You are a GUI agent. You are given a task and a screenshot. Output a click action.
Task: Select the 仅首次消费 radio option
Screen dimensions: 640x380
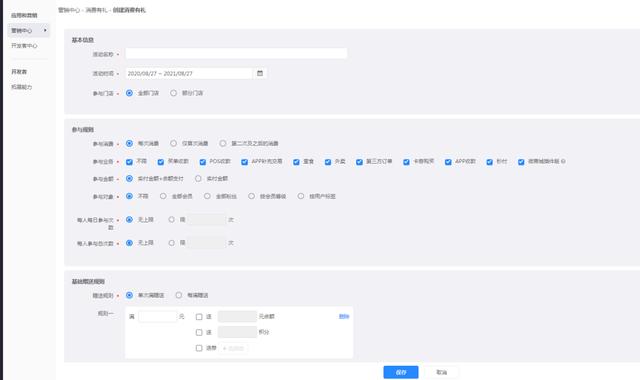(173, 143)
